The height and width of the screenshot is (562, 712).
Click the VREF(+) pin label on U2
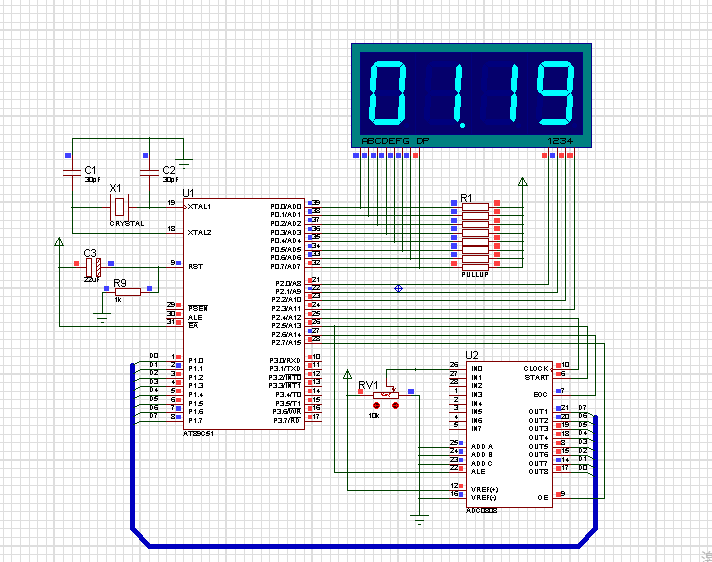pyautogui.click(x=485, y=489)
